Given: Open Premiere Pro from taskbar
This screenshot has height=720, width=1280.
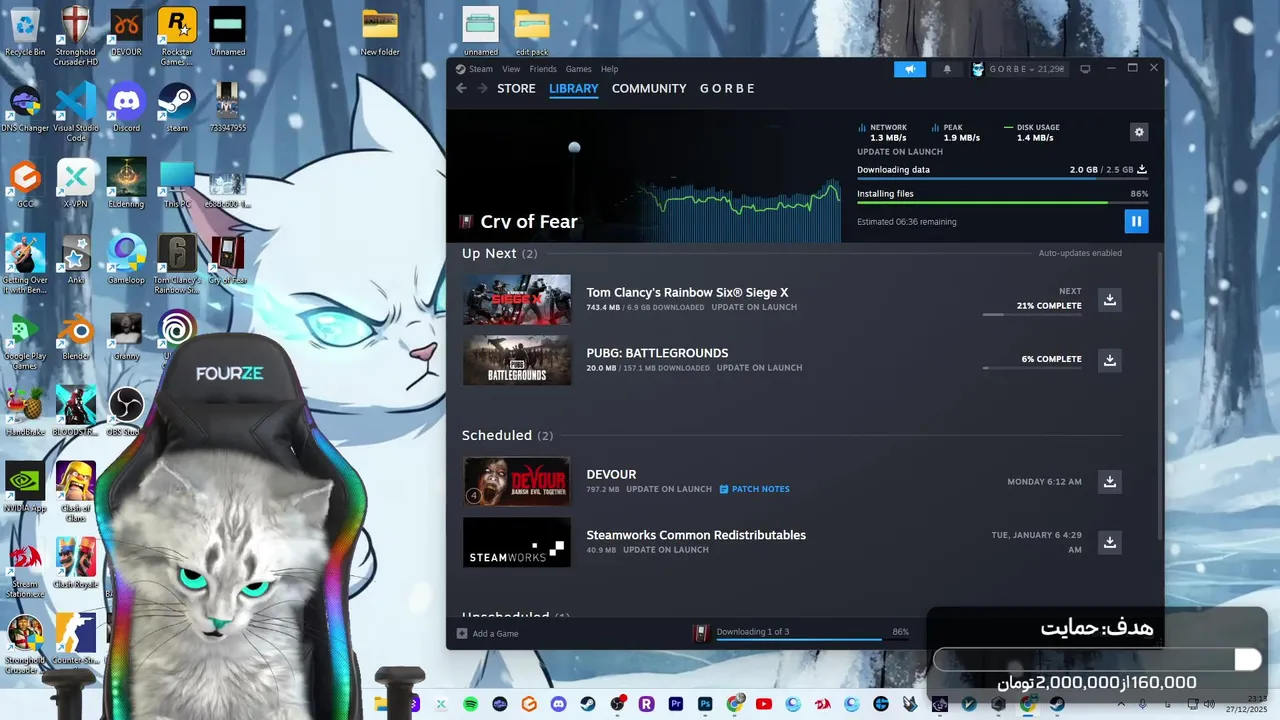Looking at the screenshot, I should pos(676,704).
